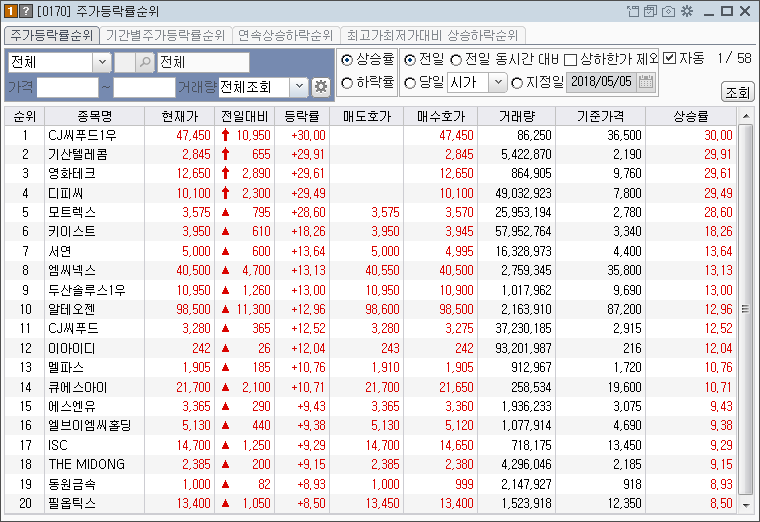Image resolution: width=760 pixels, height=522 pixels.
Task: Click the camera capture icon in title bar
Action: pyautogui.click(x=668, y=11)
